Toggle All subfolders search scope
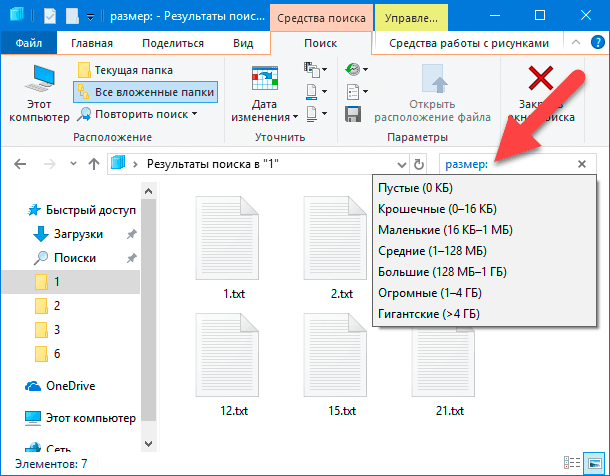This screenshot has height=476, width=610. click(145, 92)
